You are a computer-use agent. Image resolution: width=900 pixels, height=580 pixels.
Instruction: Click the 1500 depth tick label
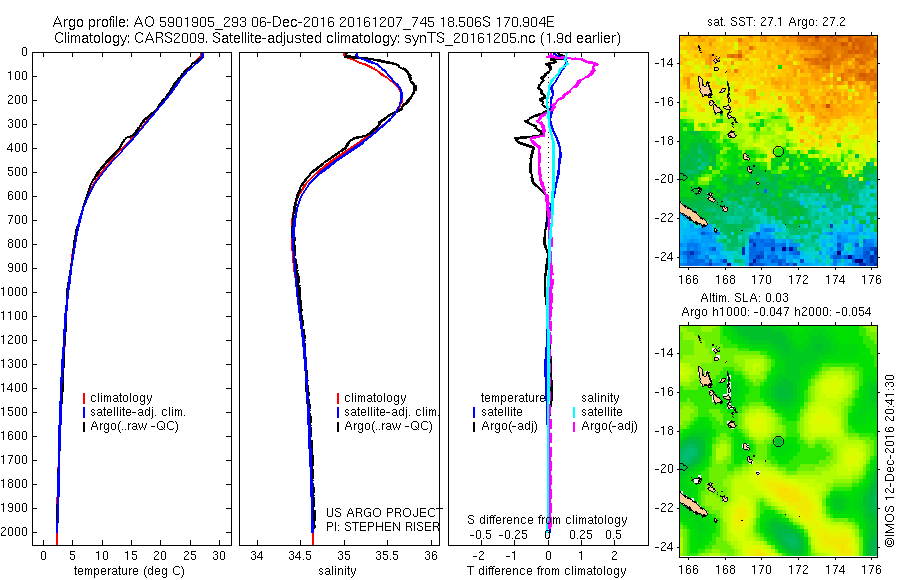pos(14,412)
